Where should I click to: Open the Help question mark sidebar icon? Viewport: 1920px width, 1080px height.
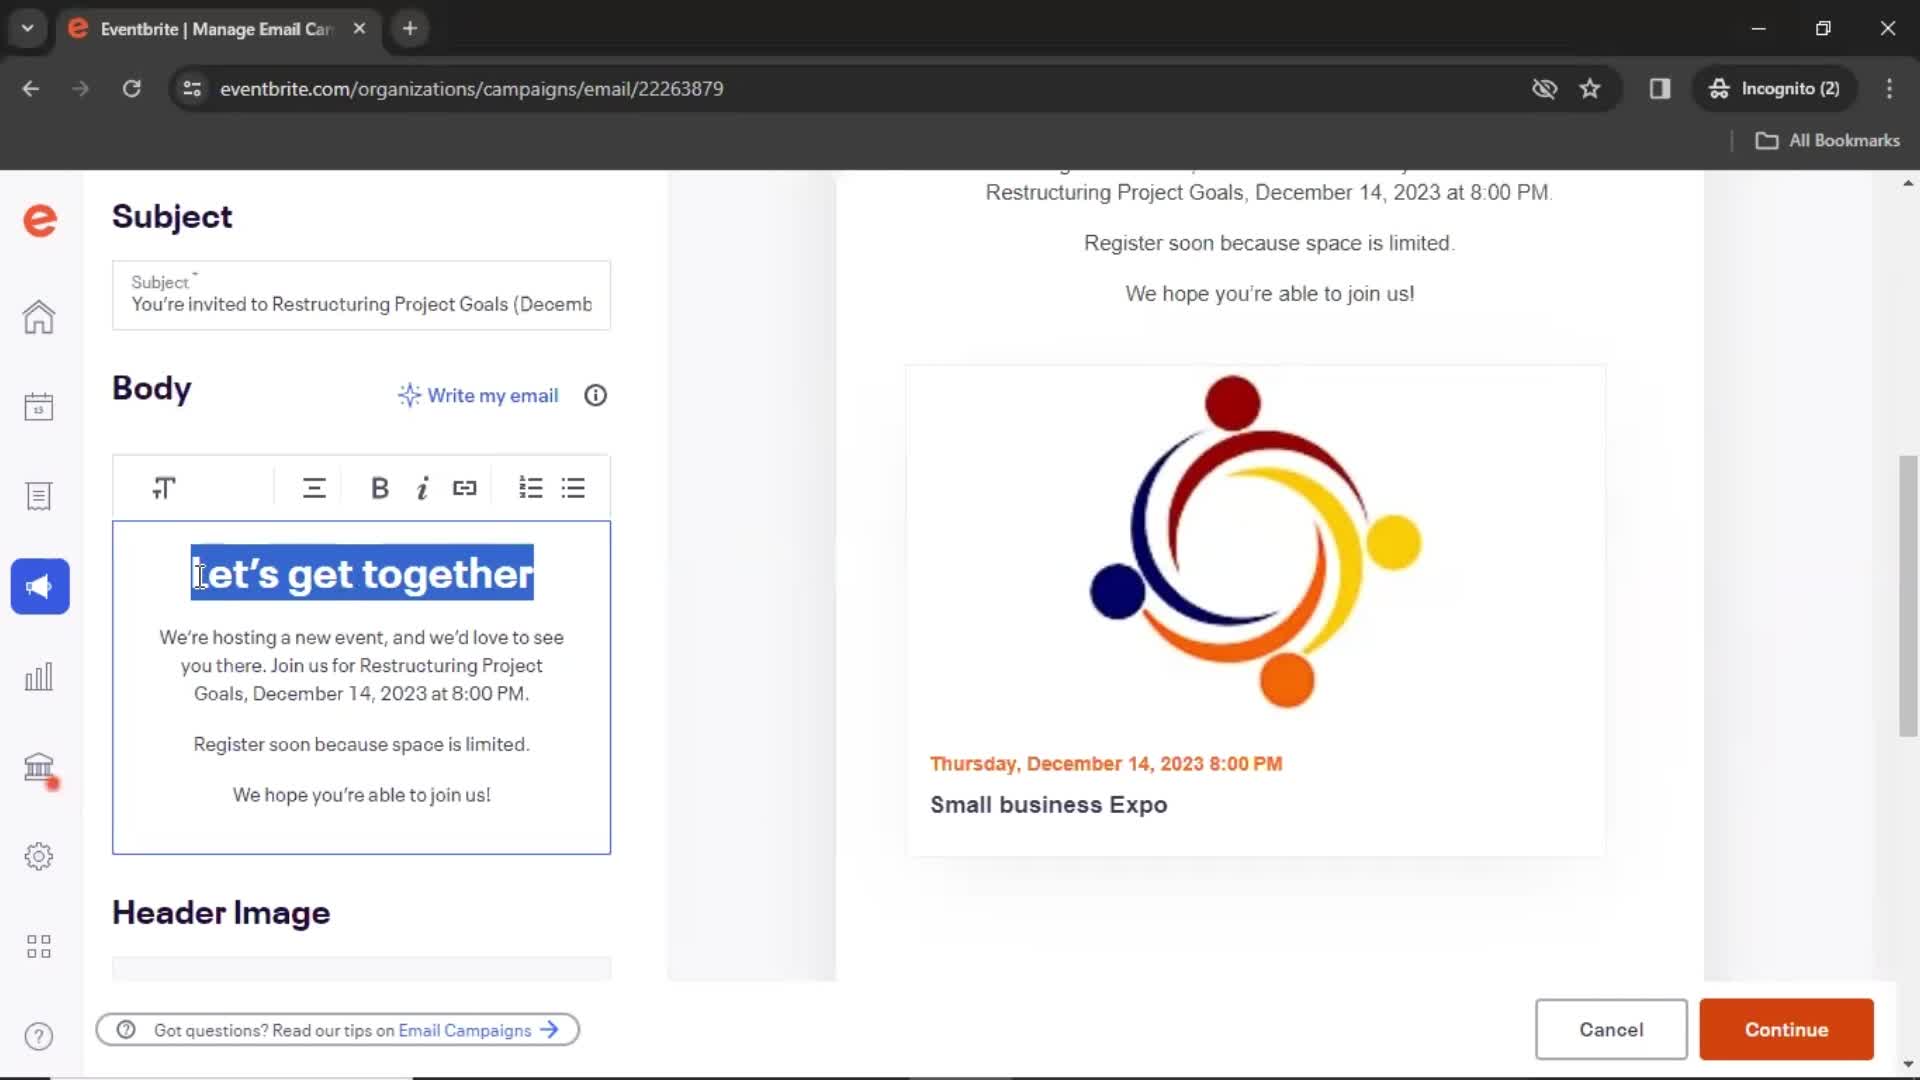39,1036
